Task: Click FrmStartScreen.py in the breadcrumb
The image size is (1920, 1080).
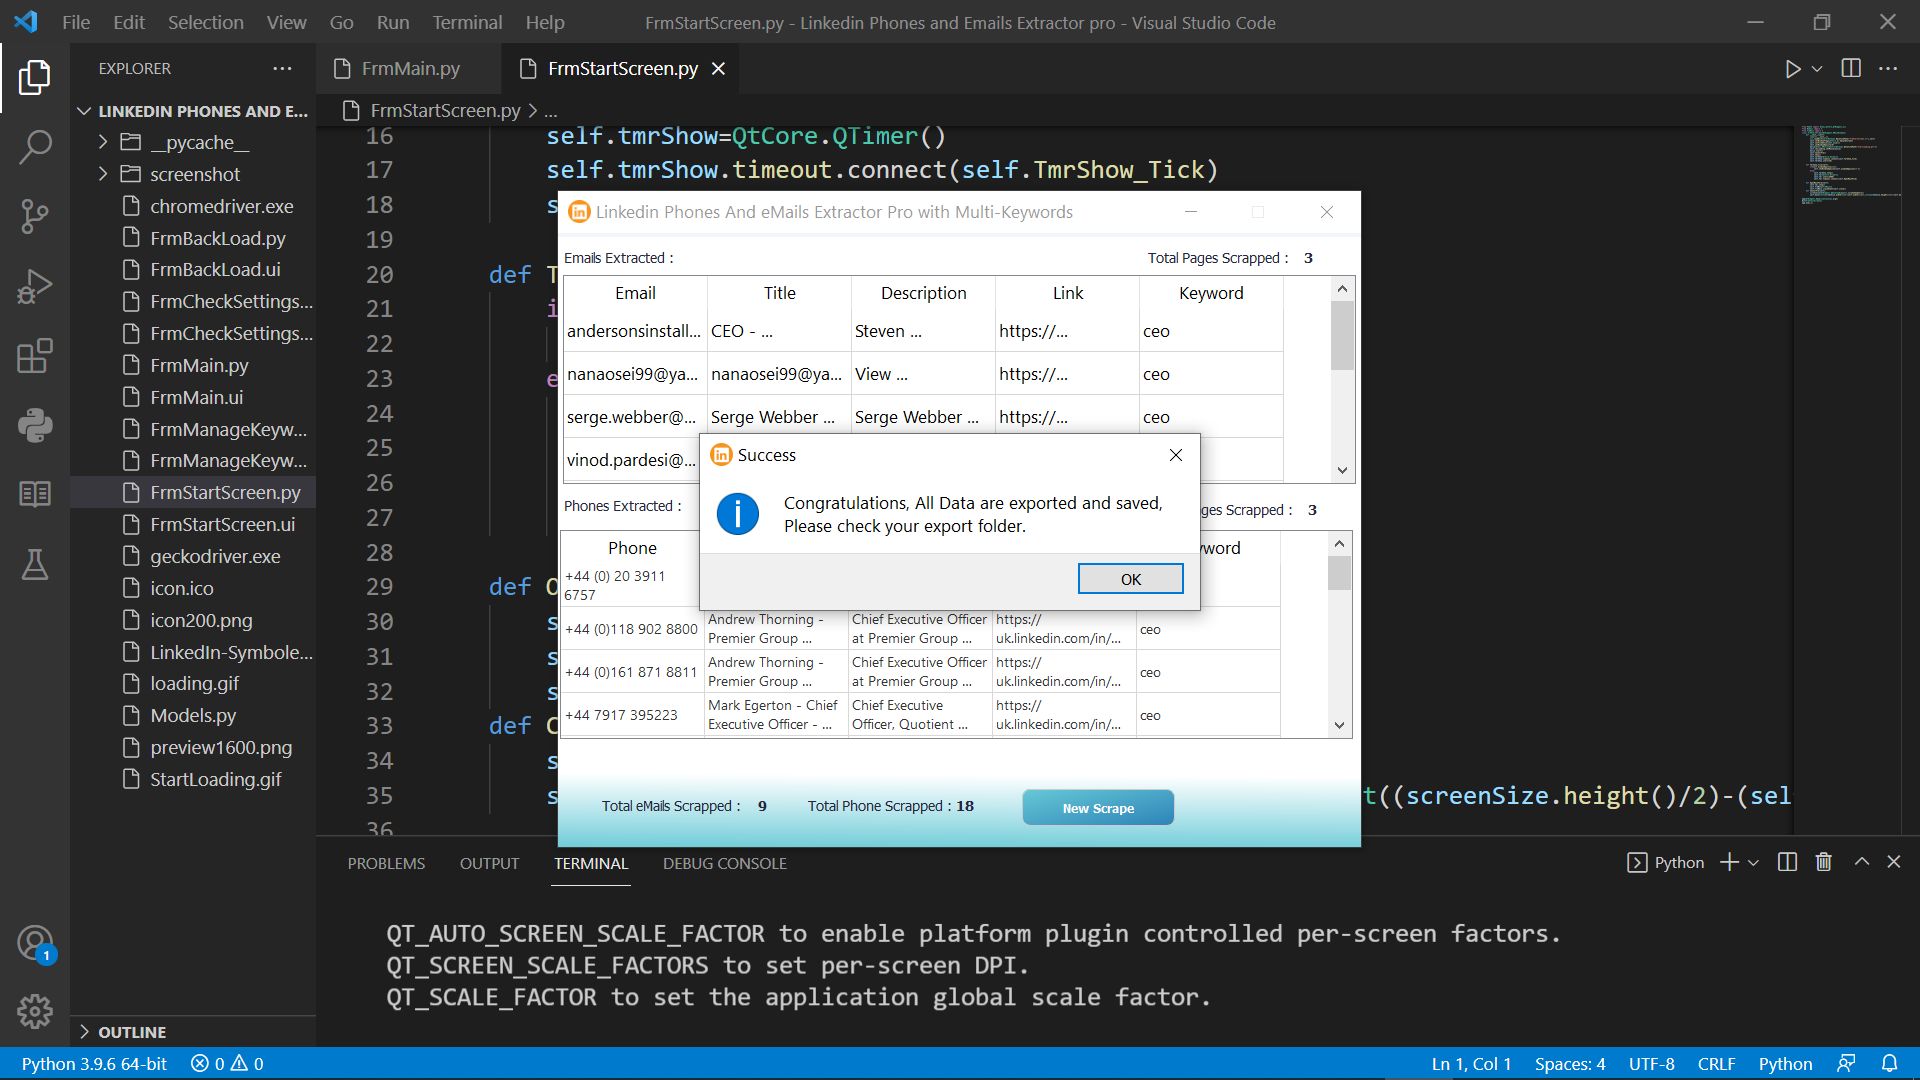Action: click(x=445, y=110)
